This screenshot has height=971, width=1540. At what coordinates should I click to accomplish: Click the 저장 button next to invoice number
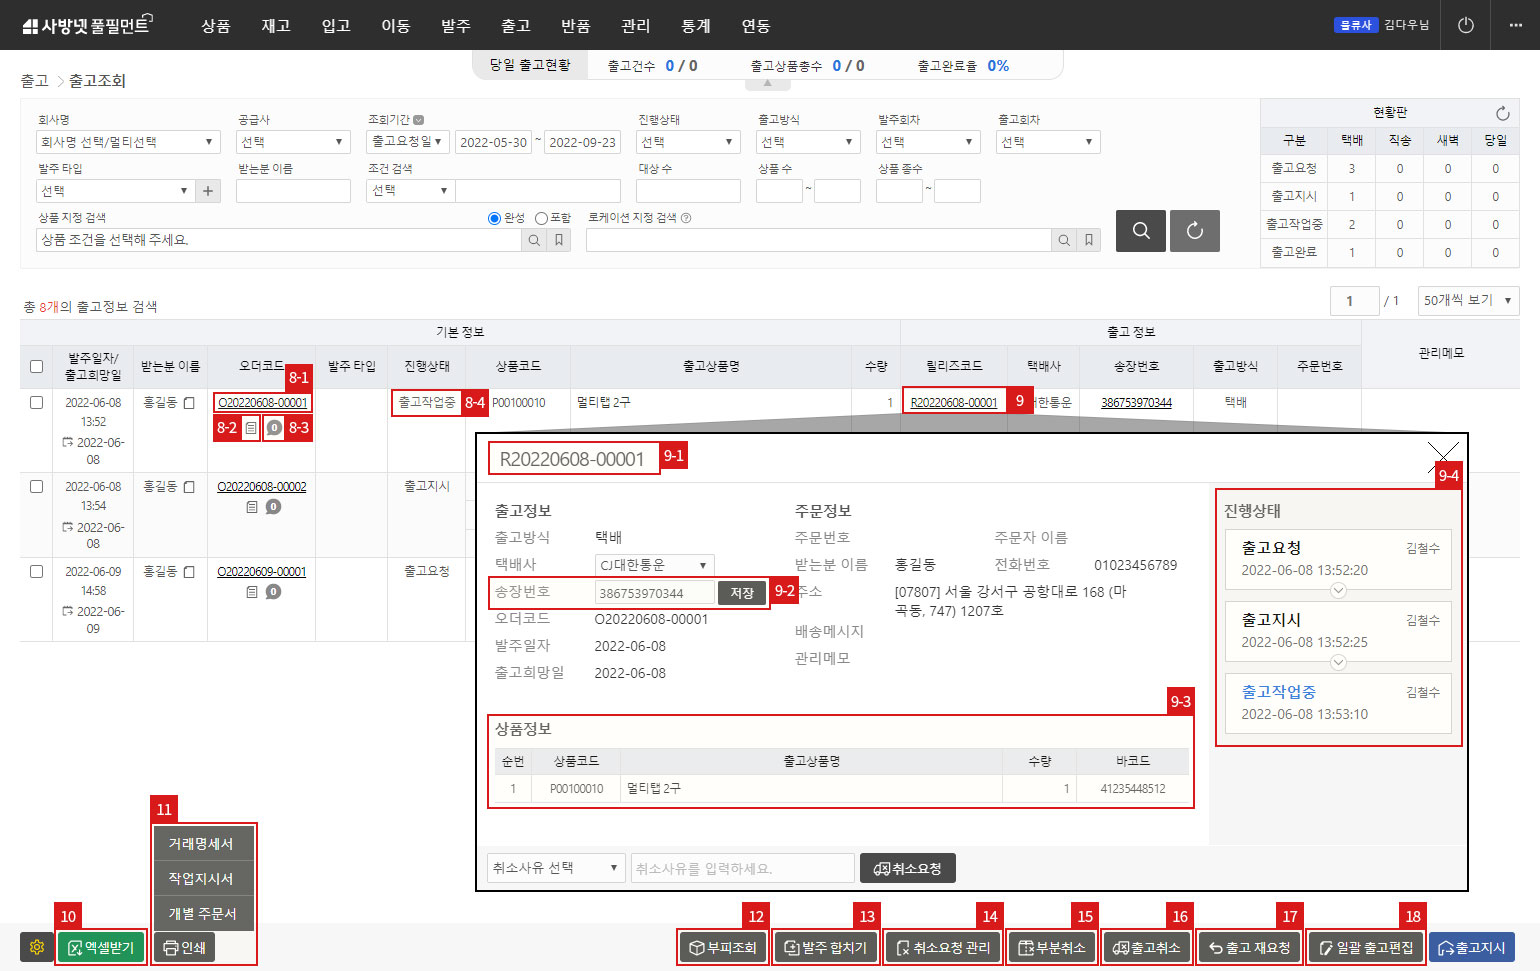tap(741, 592)
